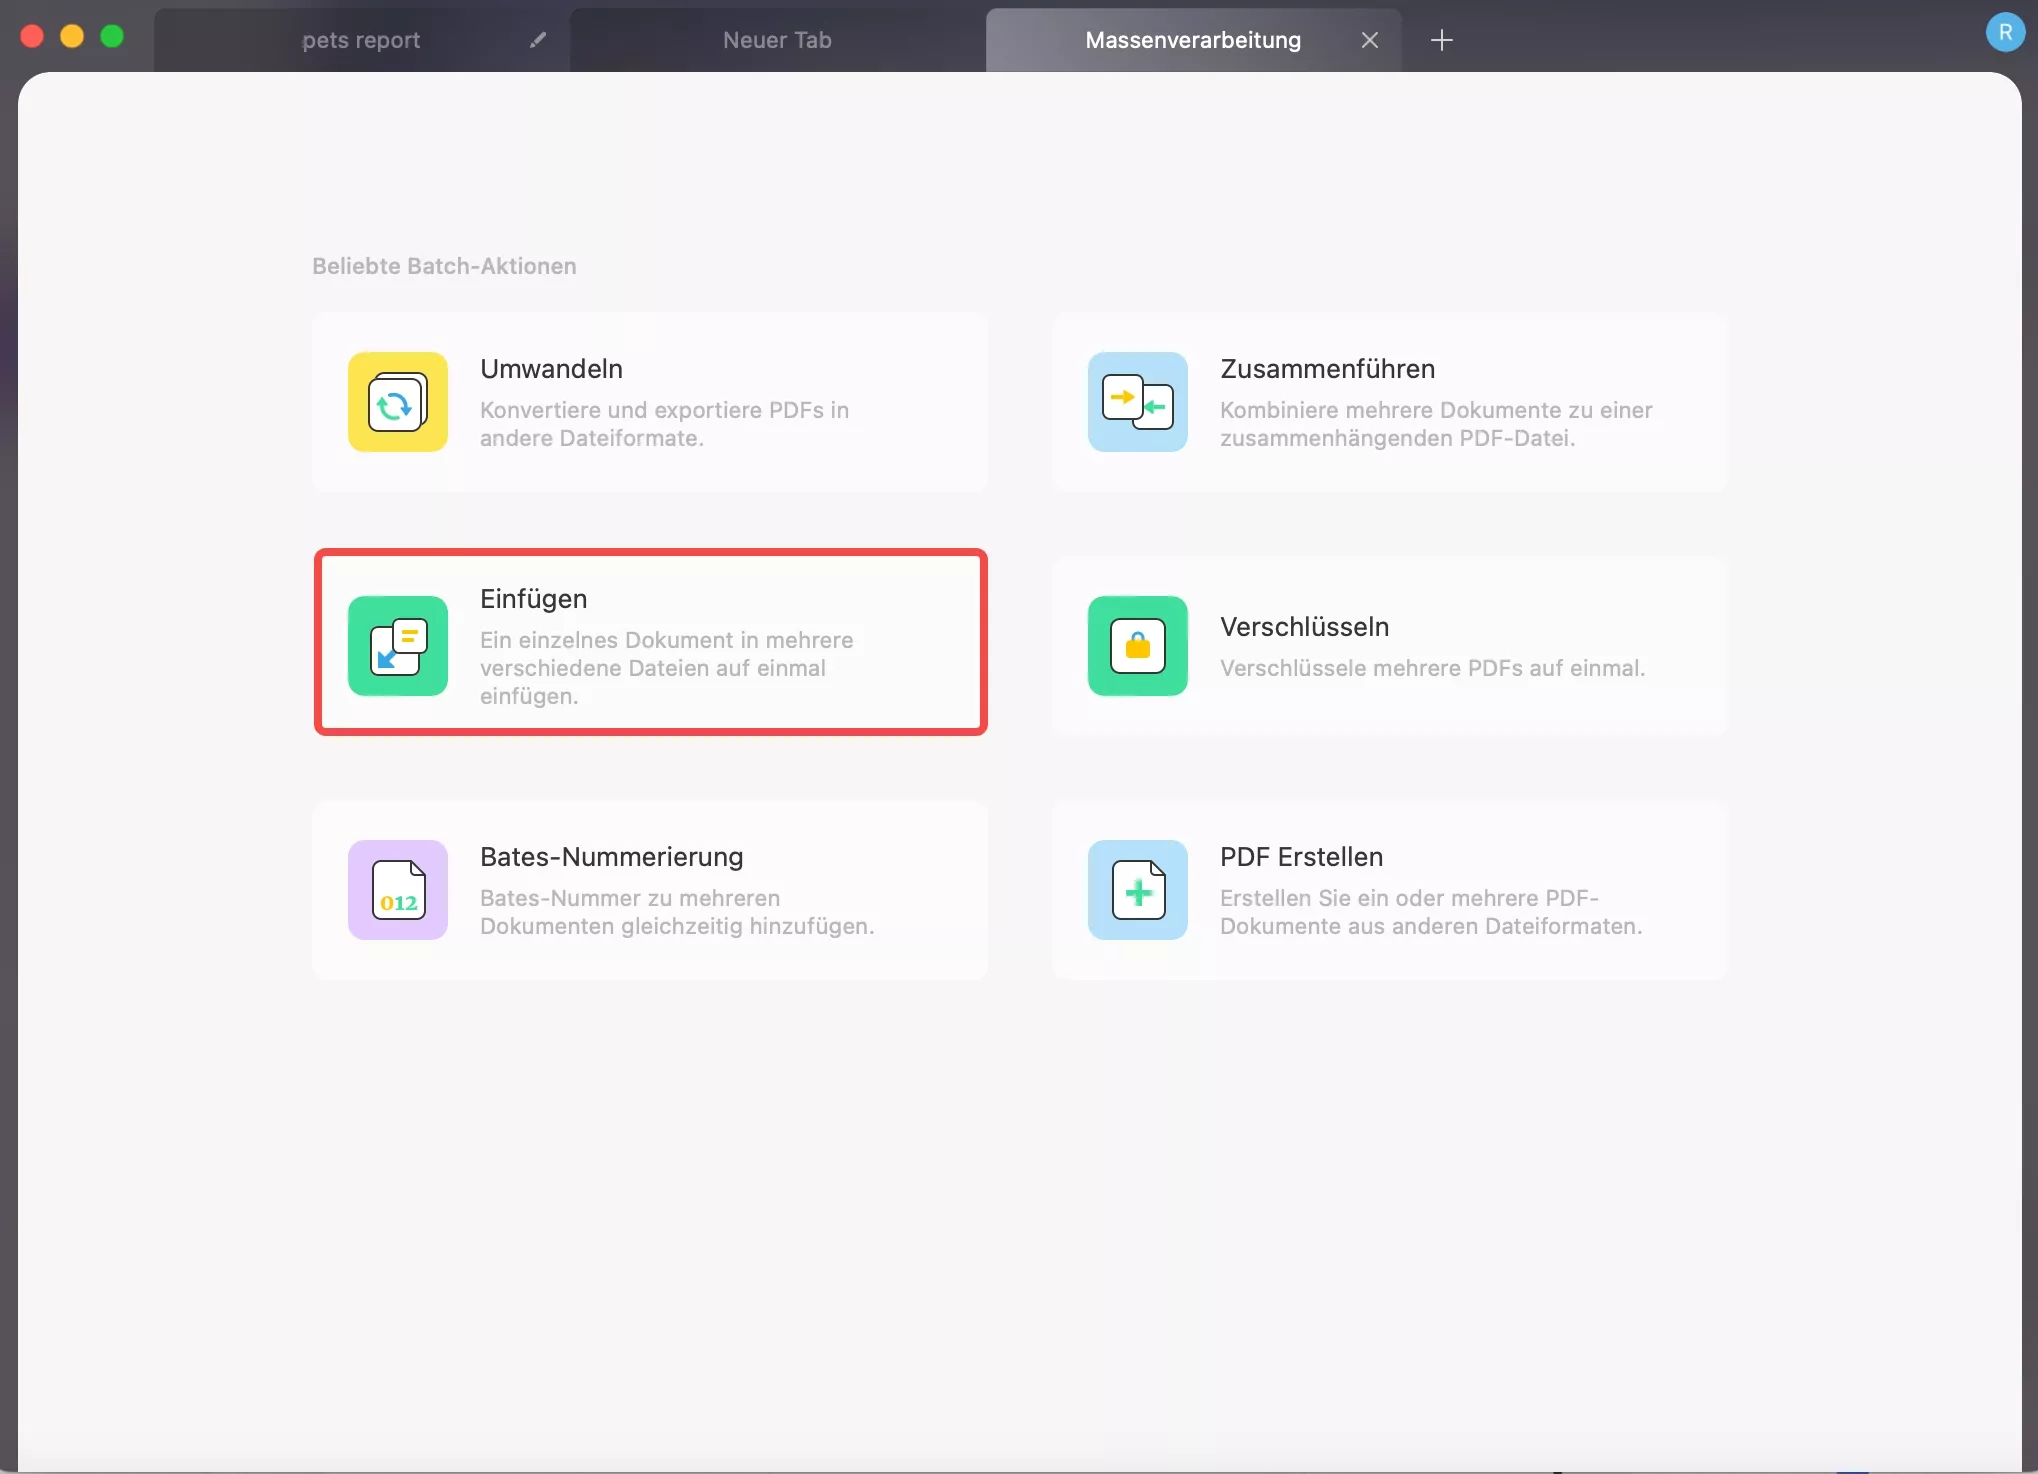Click the 'Verschlüssele mehrere PDFs auf einmal' text

tap(1432, 668)
